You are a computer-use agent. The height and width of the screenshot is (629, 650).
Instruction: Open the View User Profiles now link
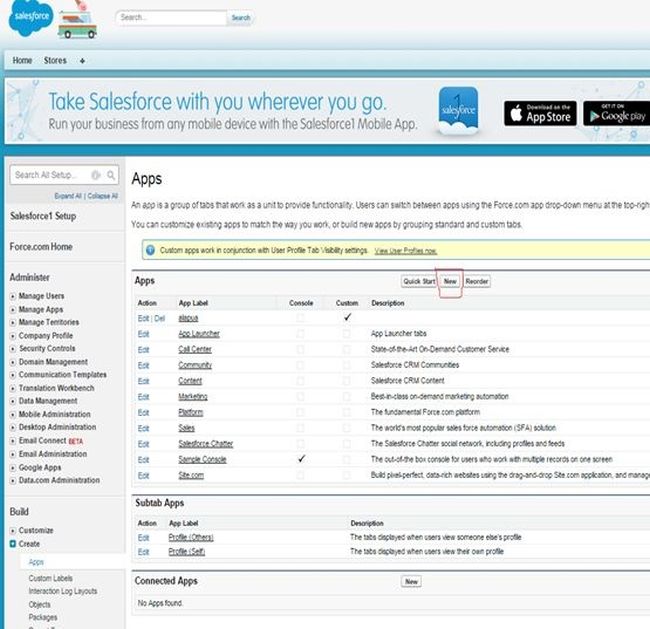405,251
